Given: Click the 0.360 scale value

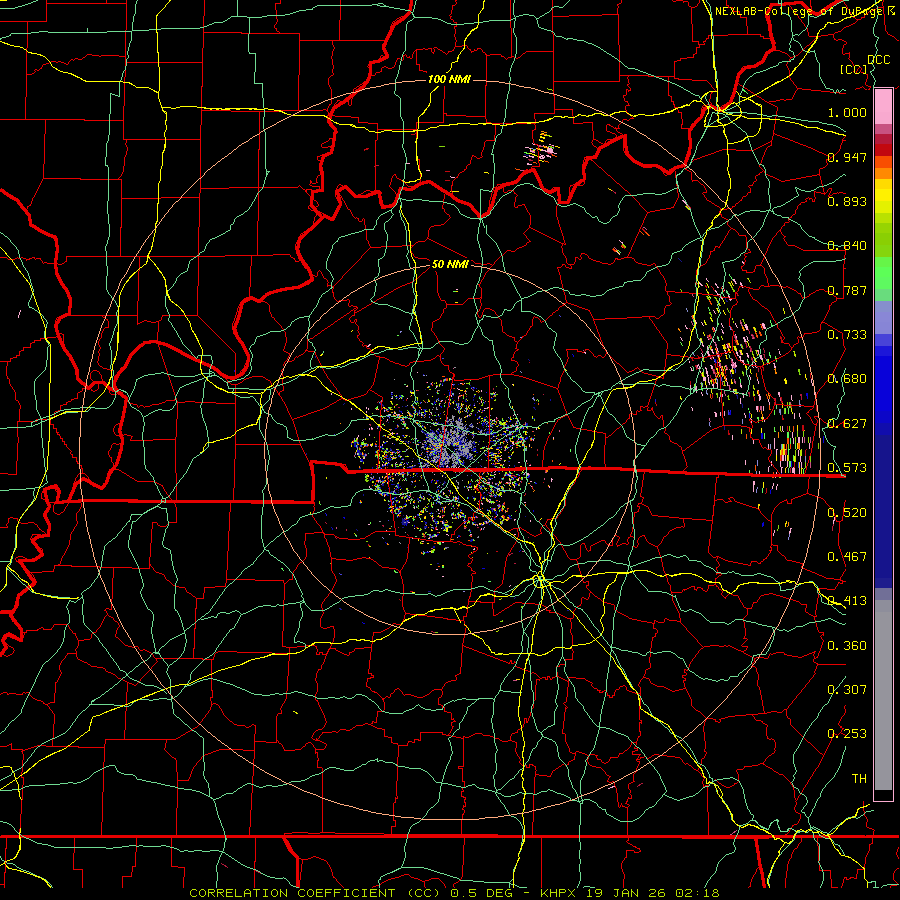Looking at the screenshot, I should pyautogui.click(x=847, y=646).
